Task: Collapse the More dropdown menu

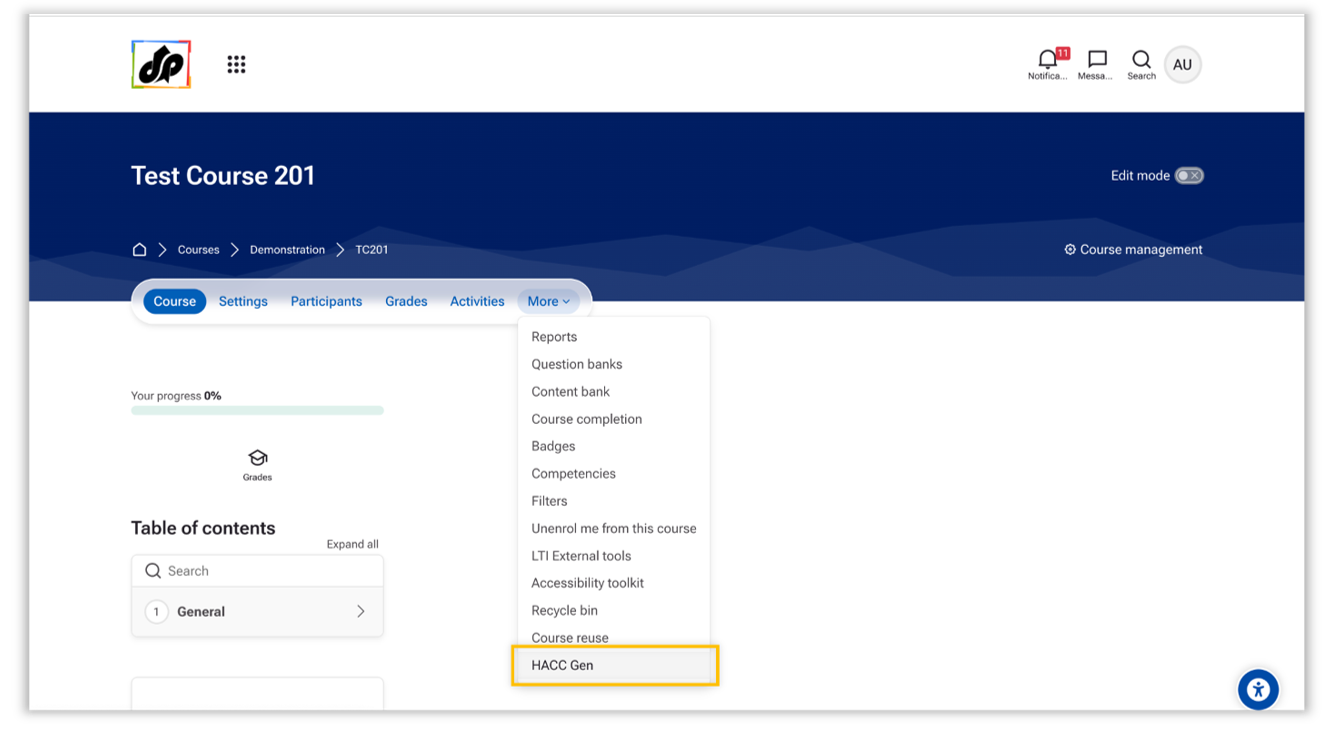Action: [548, 301]
